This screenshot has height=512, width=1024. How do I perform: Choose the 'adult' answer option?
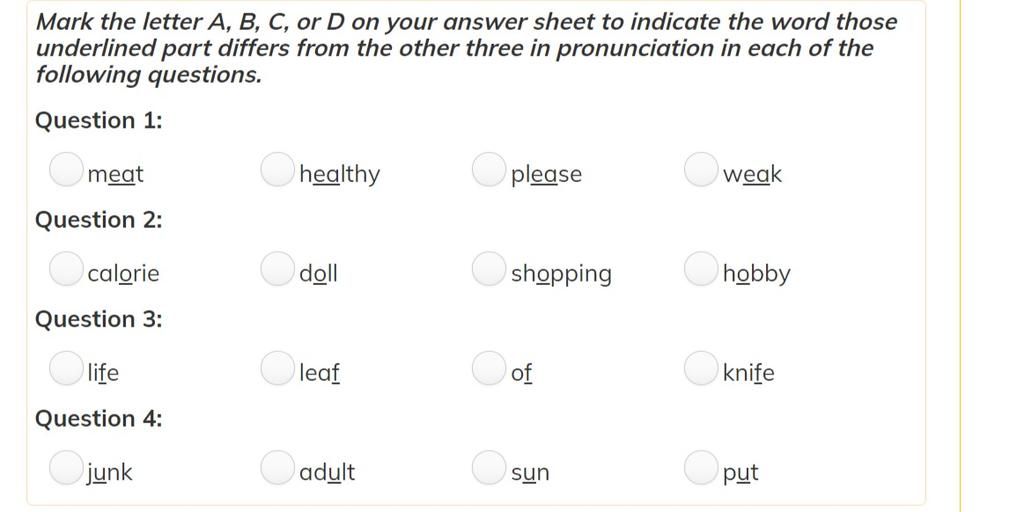[x=277, y=468]
